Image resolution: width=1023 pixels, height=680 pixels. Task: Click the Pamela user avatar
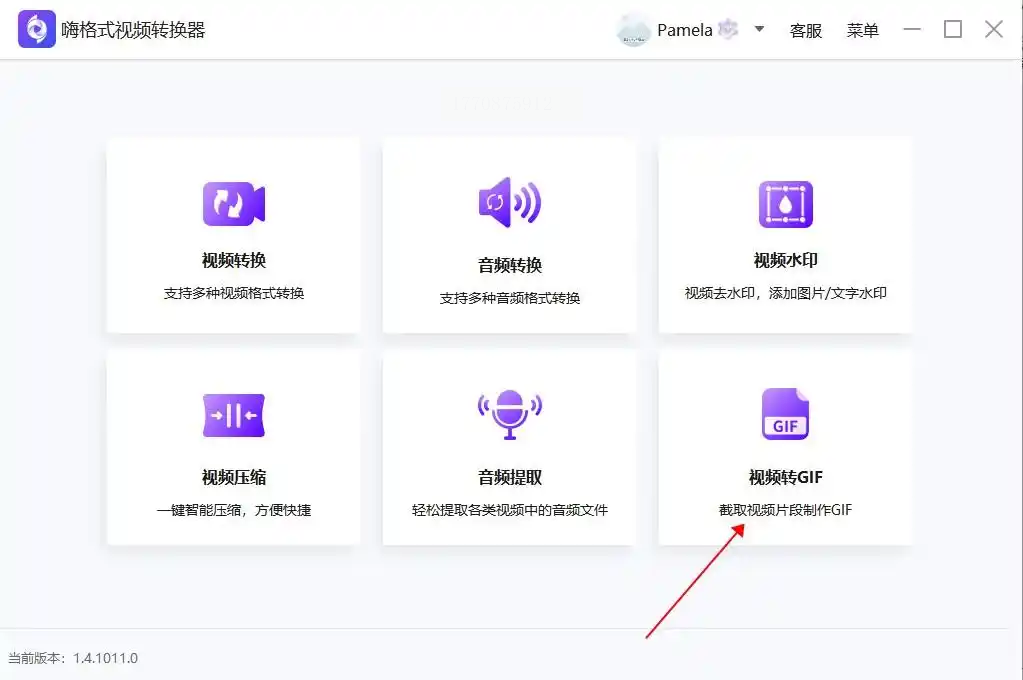click(x=633, y=30)
